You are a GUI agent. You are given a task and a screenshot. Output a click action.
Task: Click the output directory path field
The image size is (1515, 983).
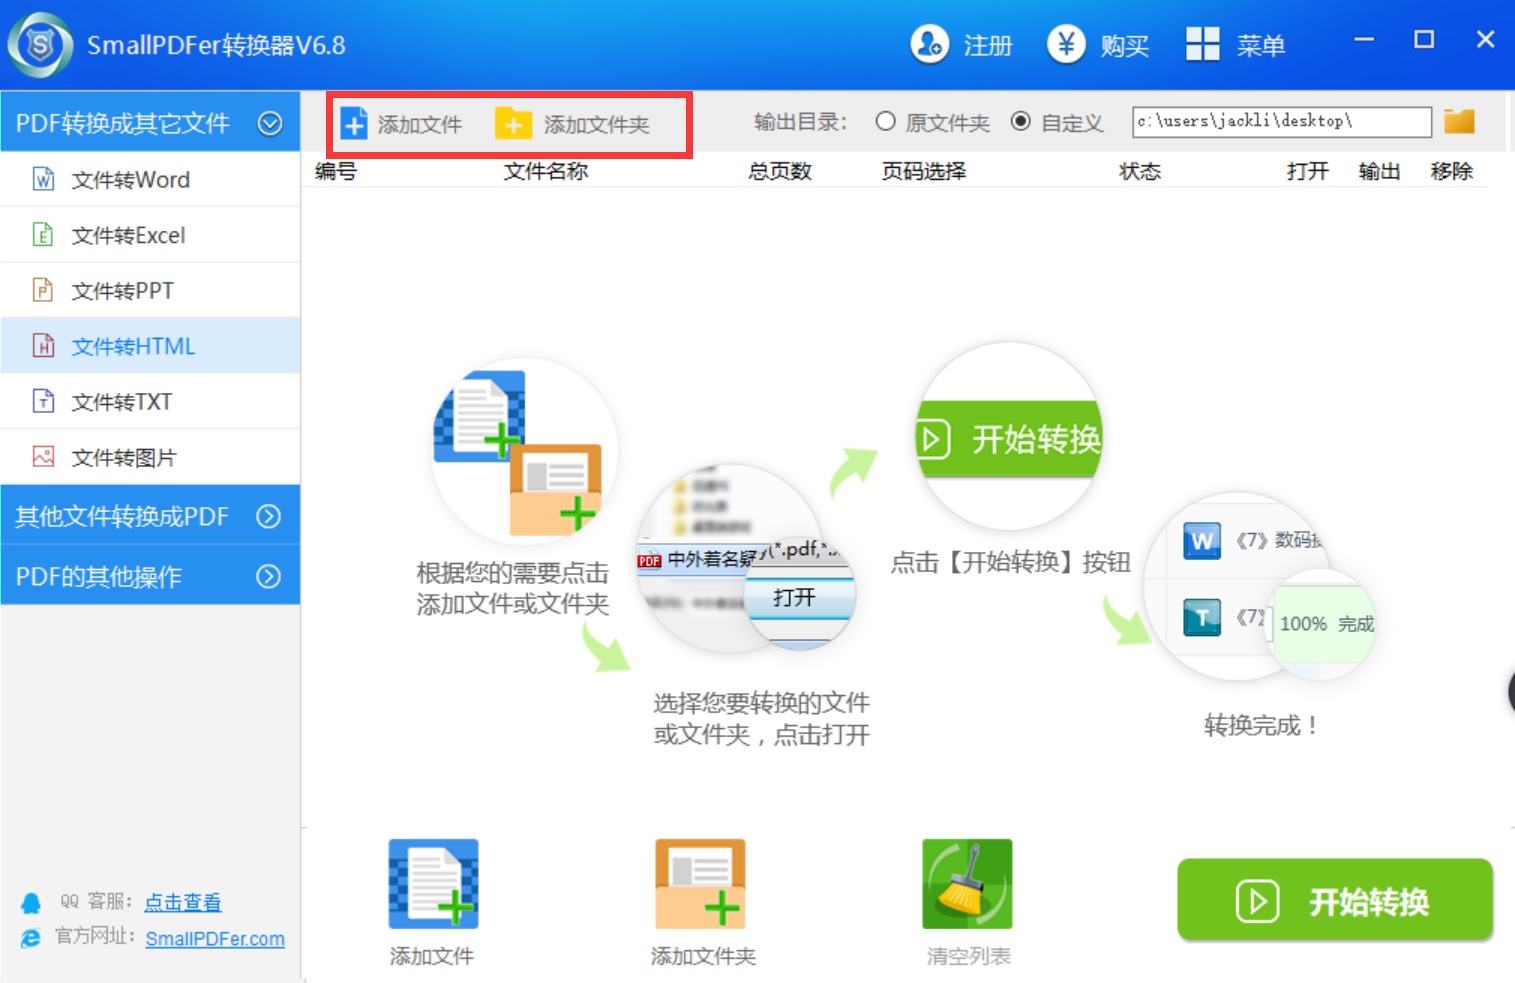[1282, 121]
